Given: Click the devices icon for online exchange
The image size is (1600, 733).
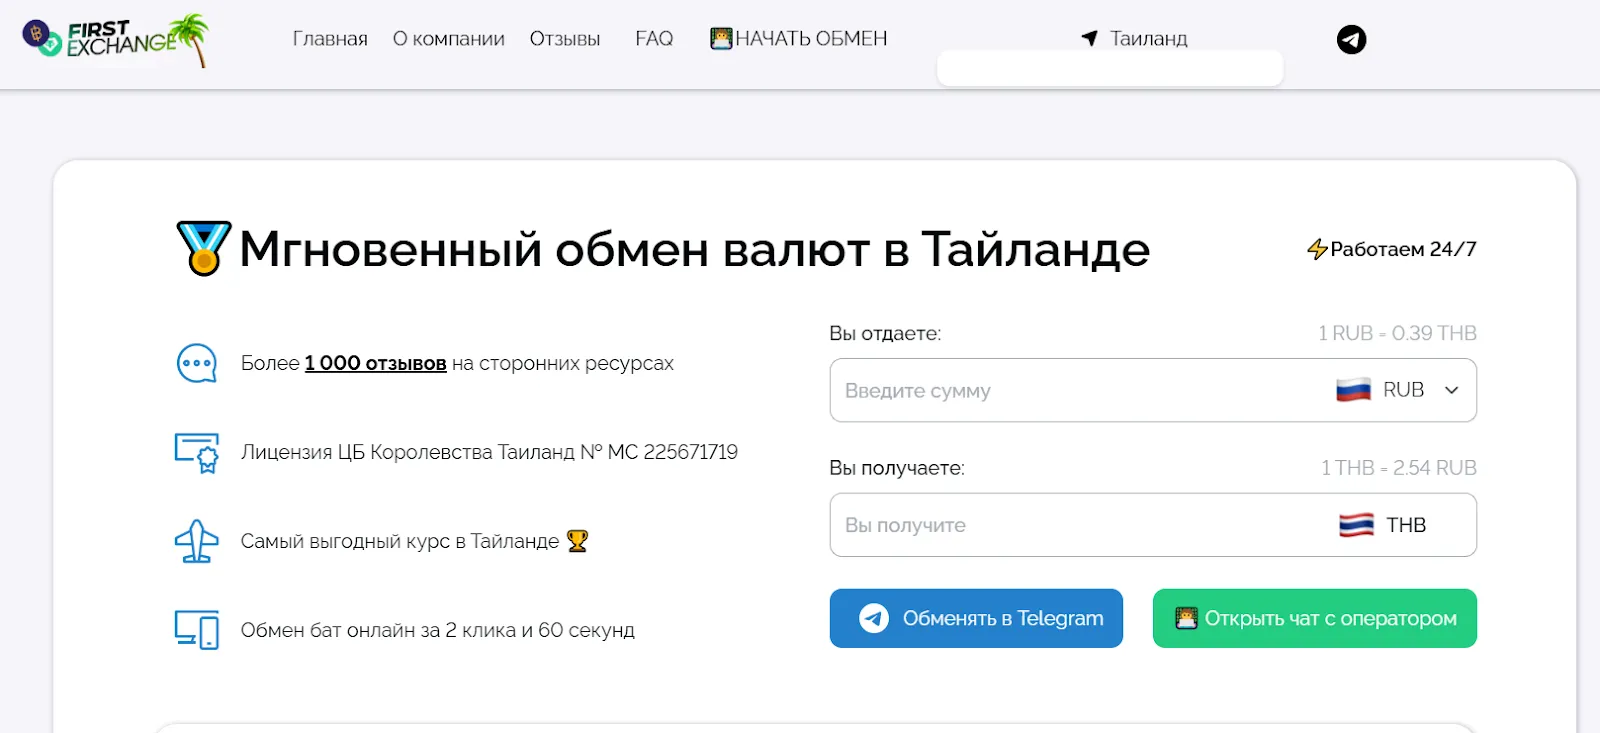Looking at the screenshot, I should [x=197, y=630].
